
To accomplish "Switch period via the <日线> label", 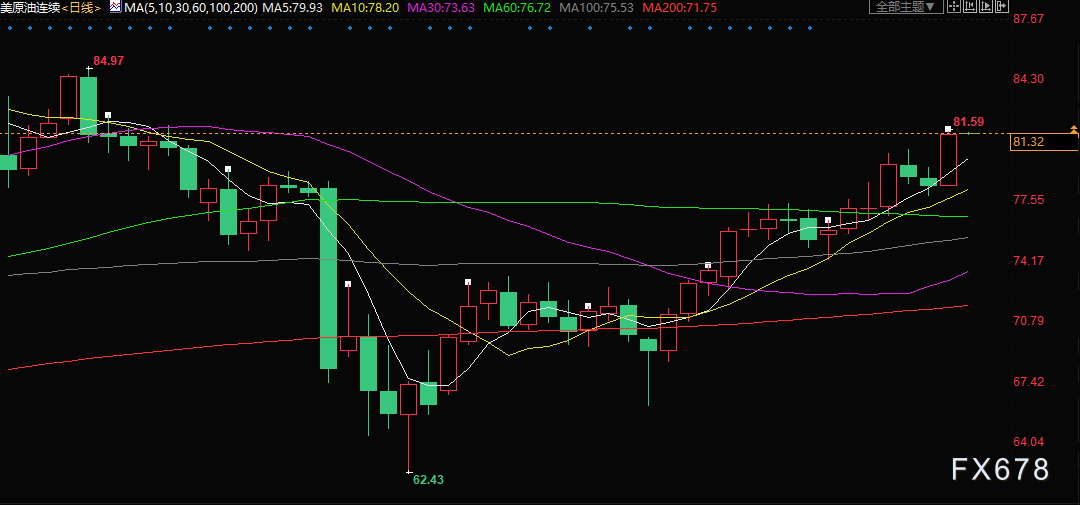I will click(x=83, y=8).
